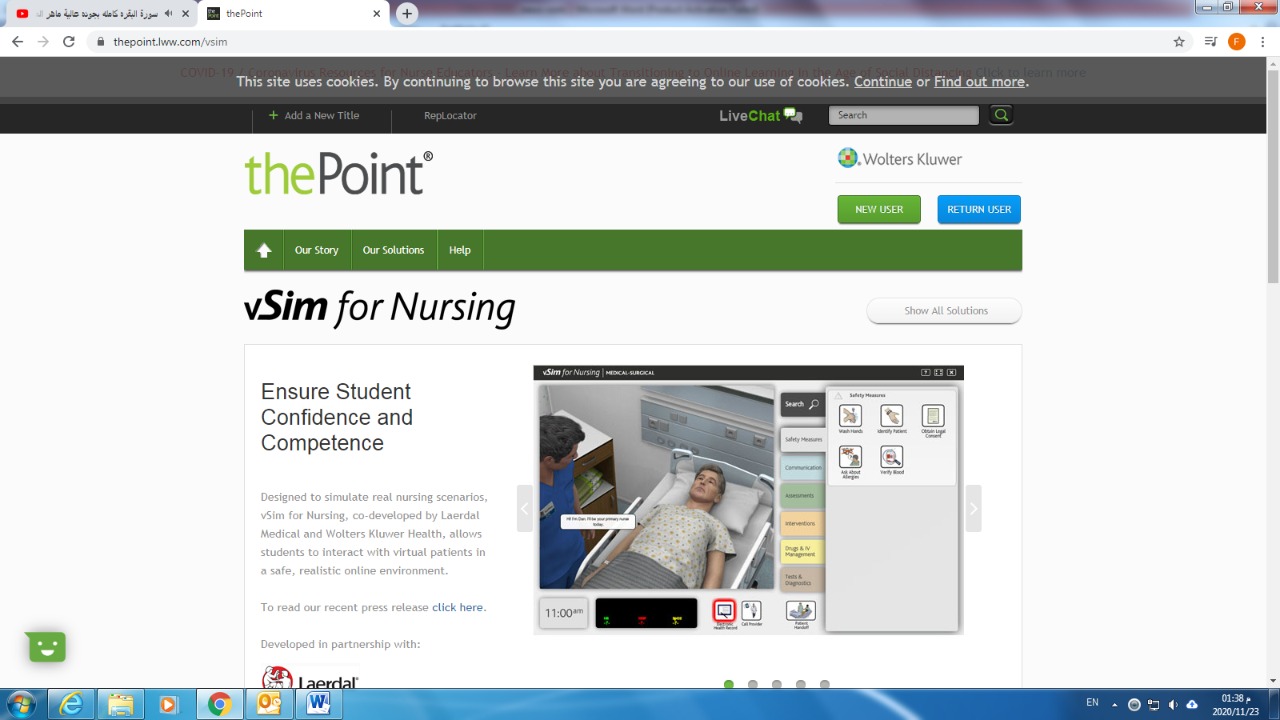Expand hidden system tray icons arrow
Image resolution: width=1280 pixels, height=720 pixels.
pyautogui.click(x=1115, y=704)
